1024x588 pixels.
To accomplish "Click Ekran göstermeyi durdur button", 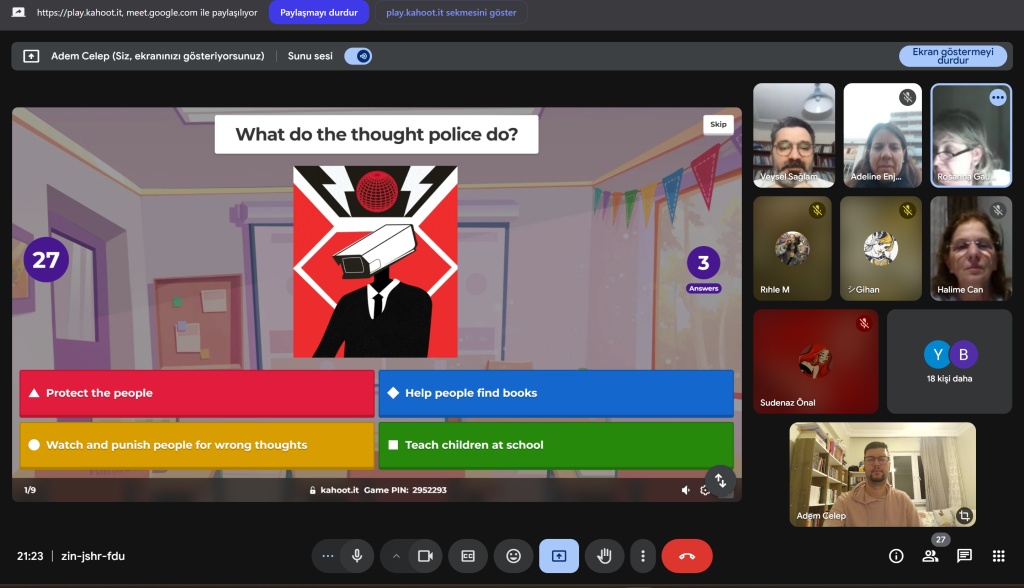I will point(953,56).
